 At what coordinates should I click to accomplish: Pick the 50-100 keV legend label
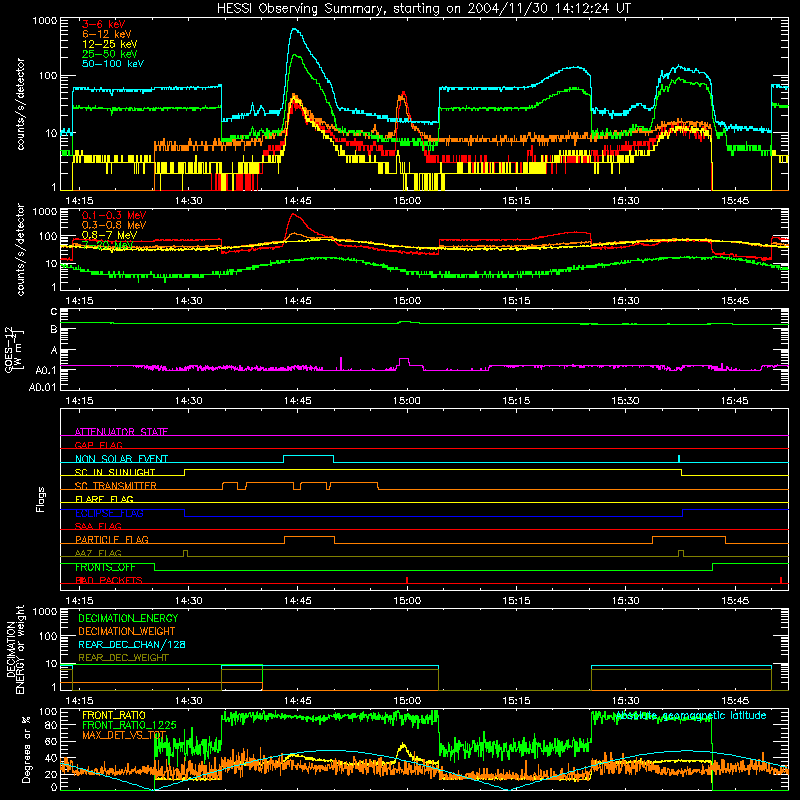[113, 64]
